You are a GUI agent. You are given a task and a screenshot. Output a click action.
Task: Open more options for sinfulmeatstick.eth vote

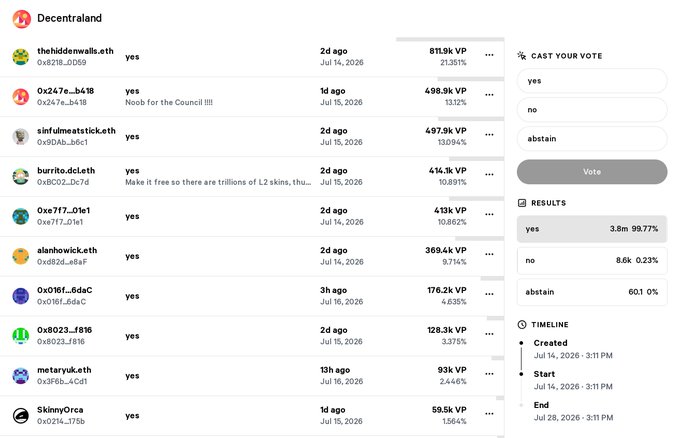point(489,135)
